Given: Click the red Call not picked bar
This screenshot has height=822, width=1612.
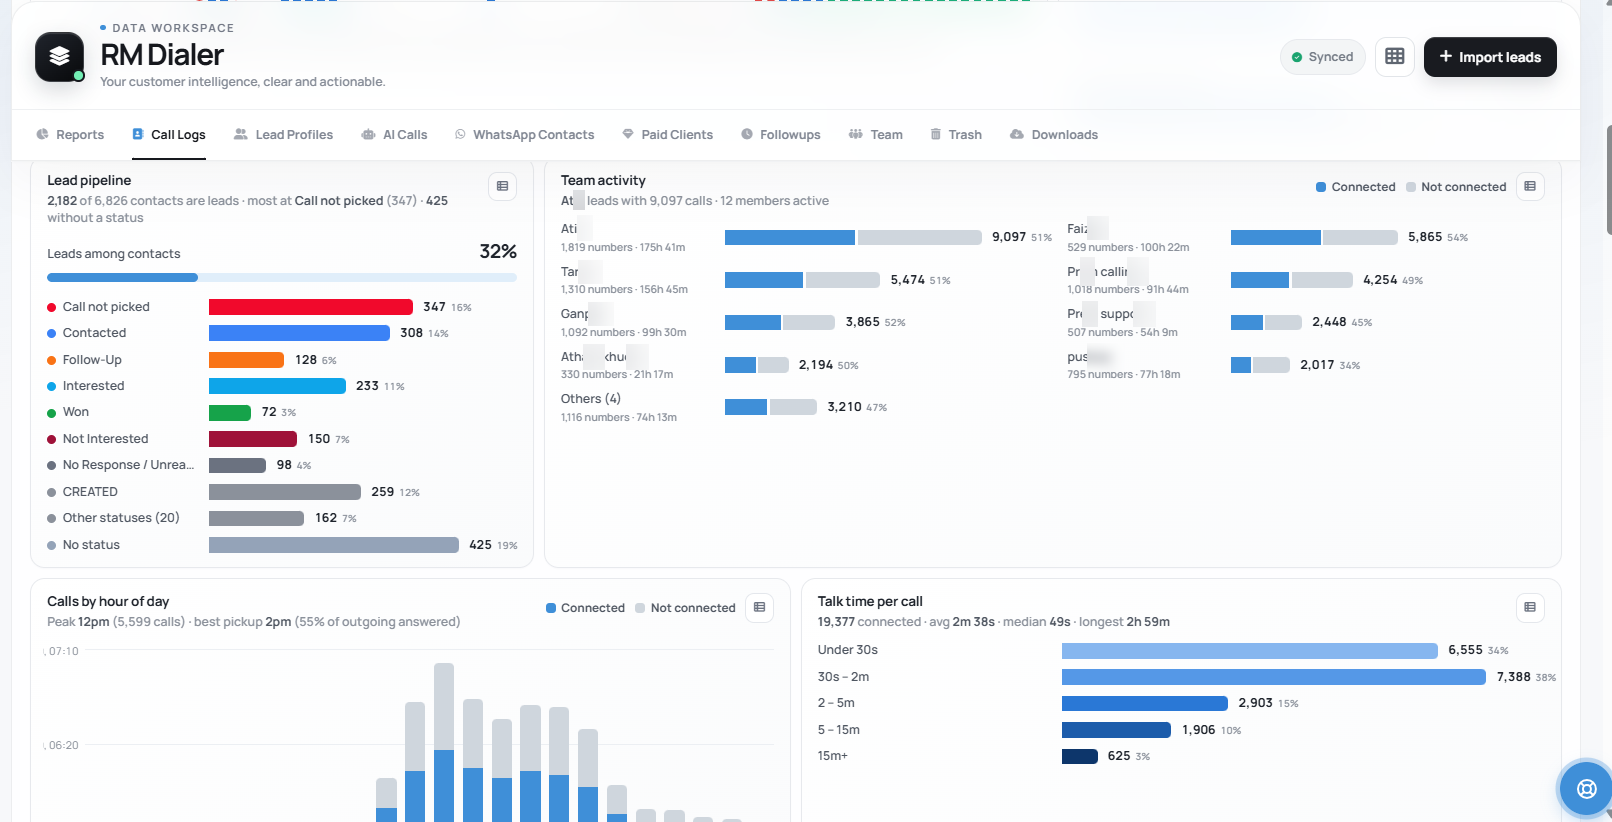Looking at the screenshot, I should tap(311, 307).
